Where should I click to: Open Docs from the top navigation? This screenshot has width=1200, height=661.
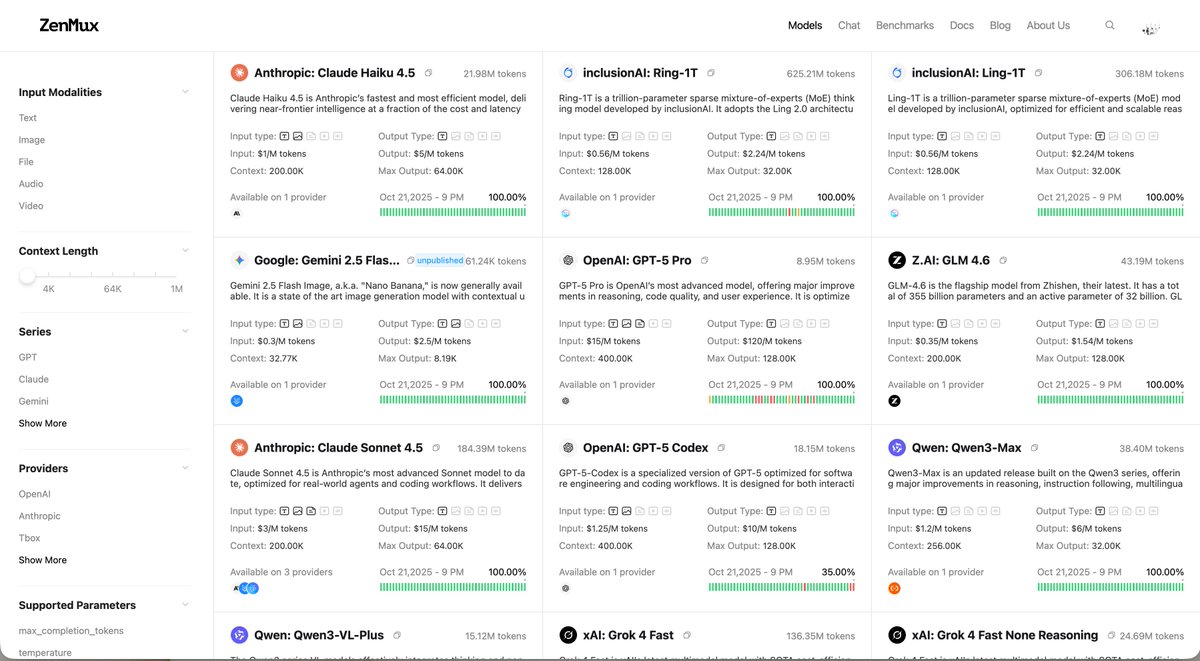click(x=962, y=25)
